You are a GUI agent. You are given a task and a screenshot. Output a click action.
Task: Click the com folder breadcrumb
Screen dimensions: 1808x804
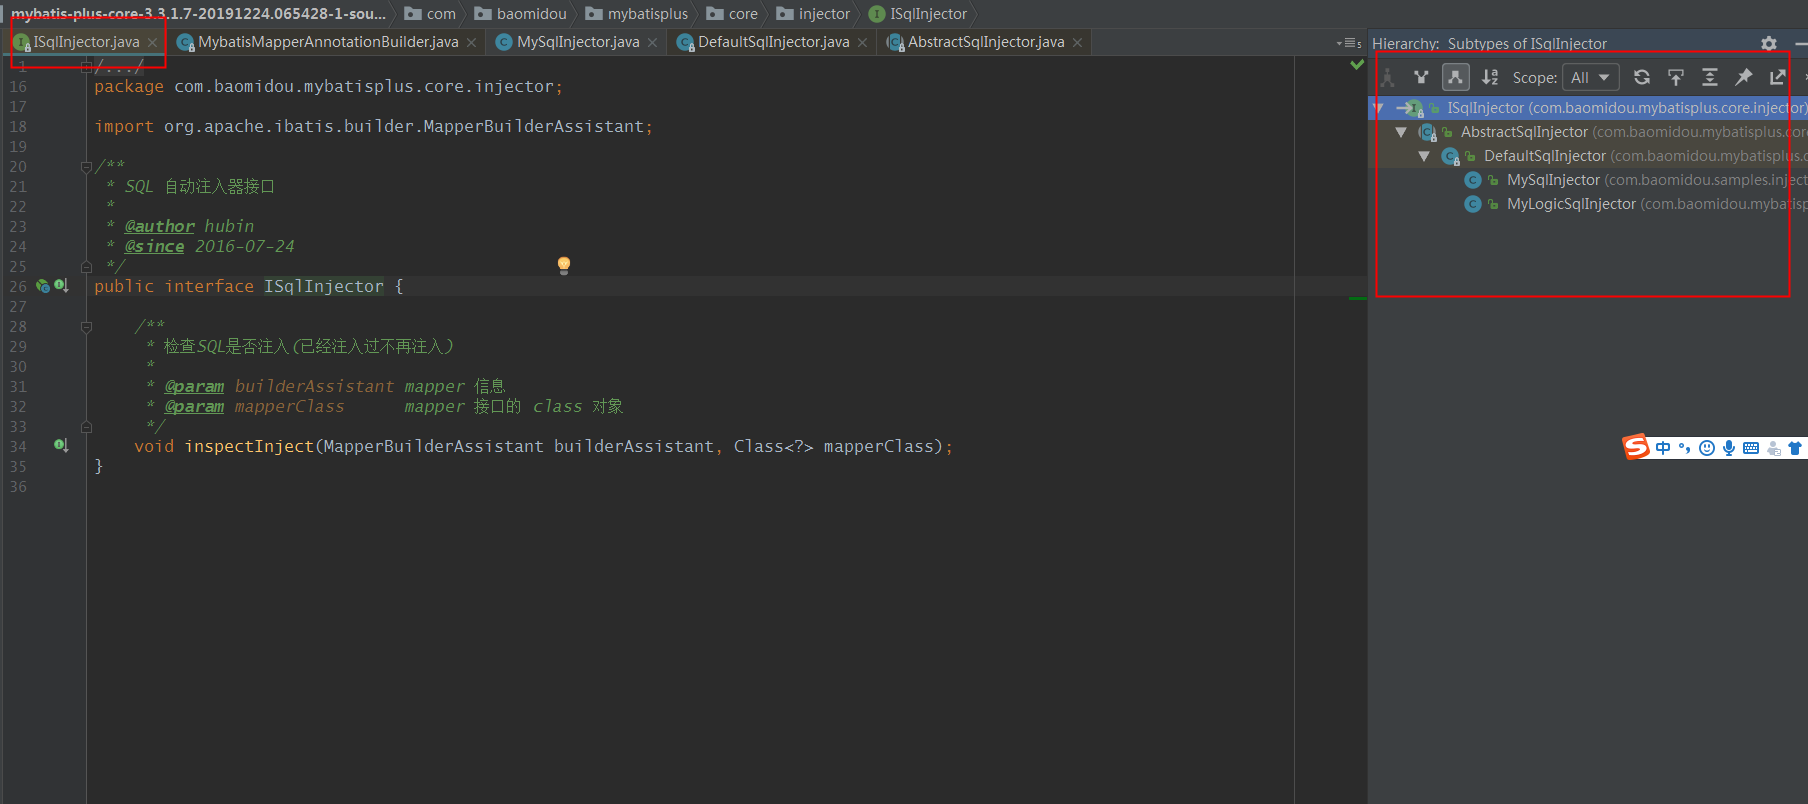tap(431, 14)
